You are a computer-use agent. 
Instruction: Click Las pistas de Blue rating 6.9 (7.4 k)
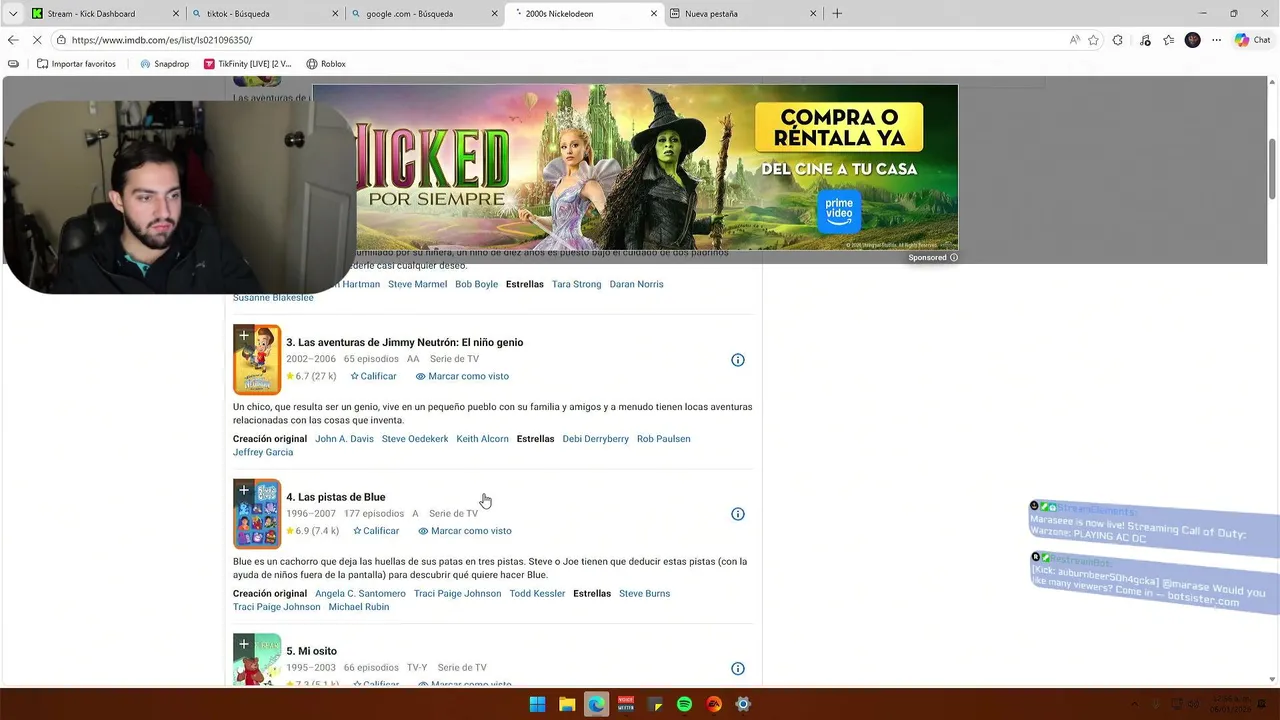coord(312,531)
